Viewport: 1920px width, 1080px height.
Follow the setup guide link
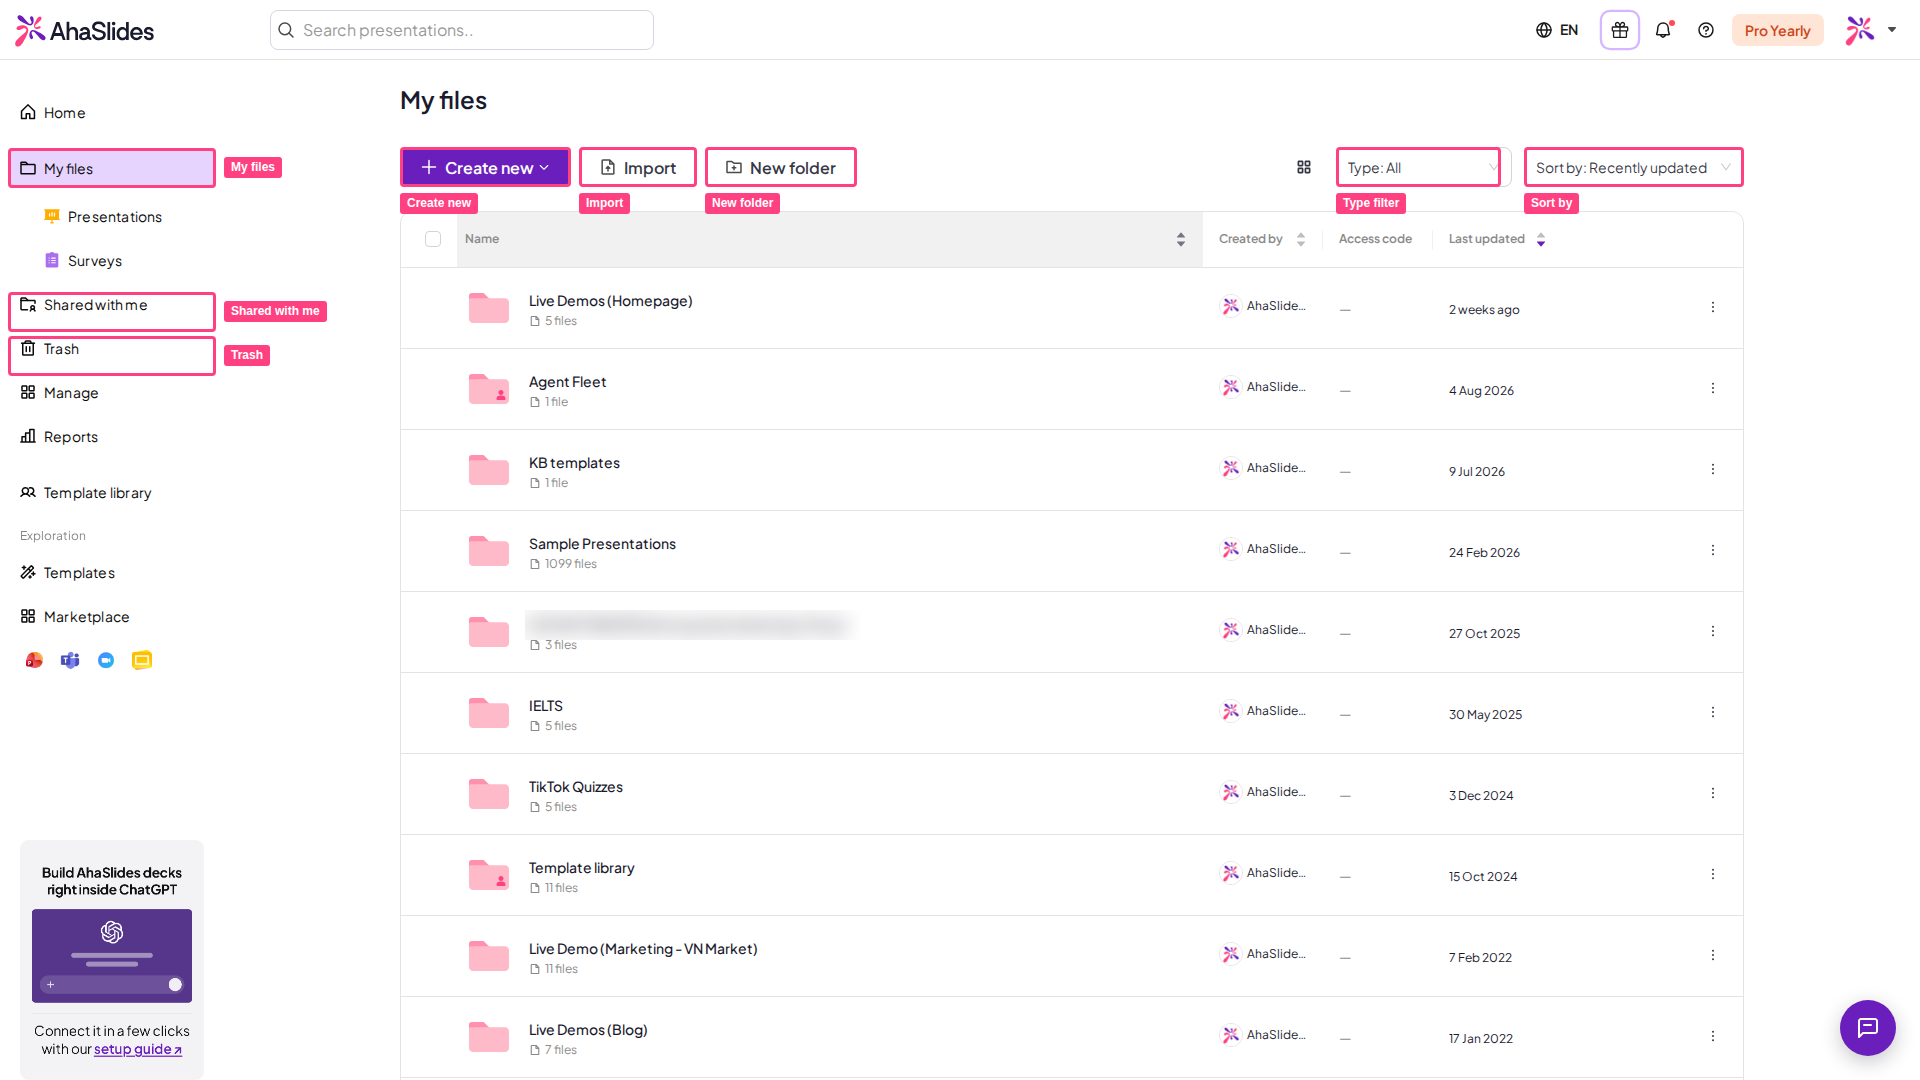coord(138,1049)
